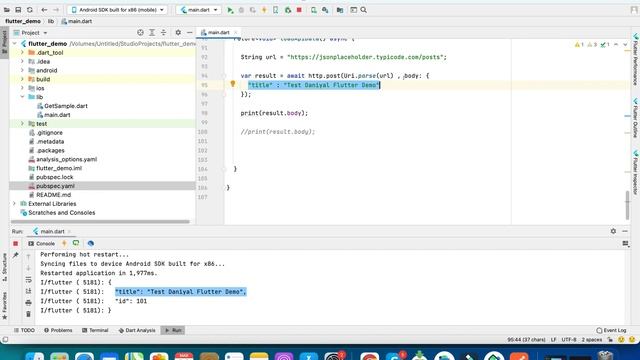Click the Open folder toolbar icon
Image resolution: width=640 pixels, height=360 pixels.
tap(7, 10)
